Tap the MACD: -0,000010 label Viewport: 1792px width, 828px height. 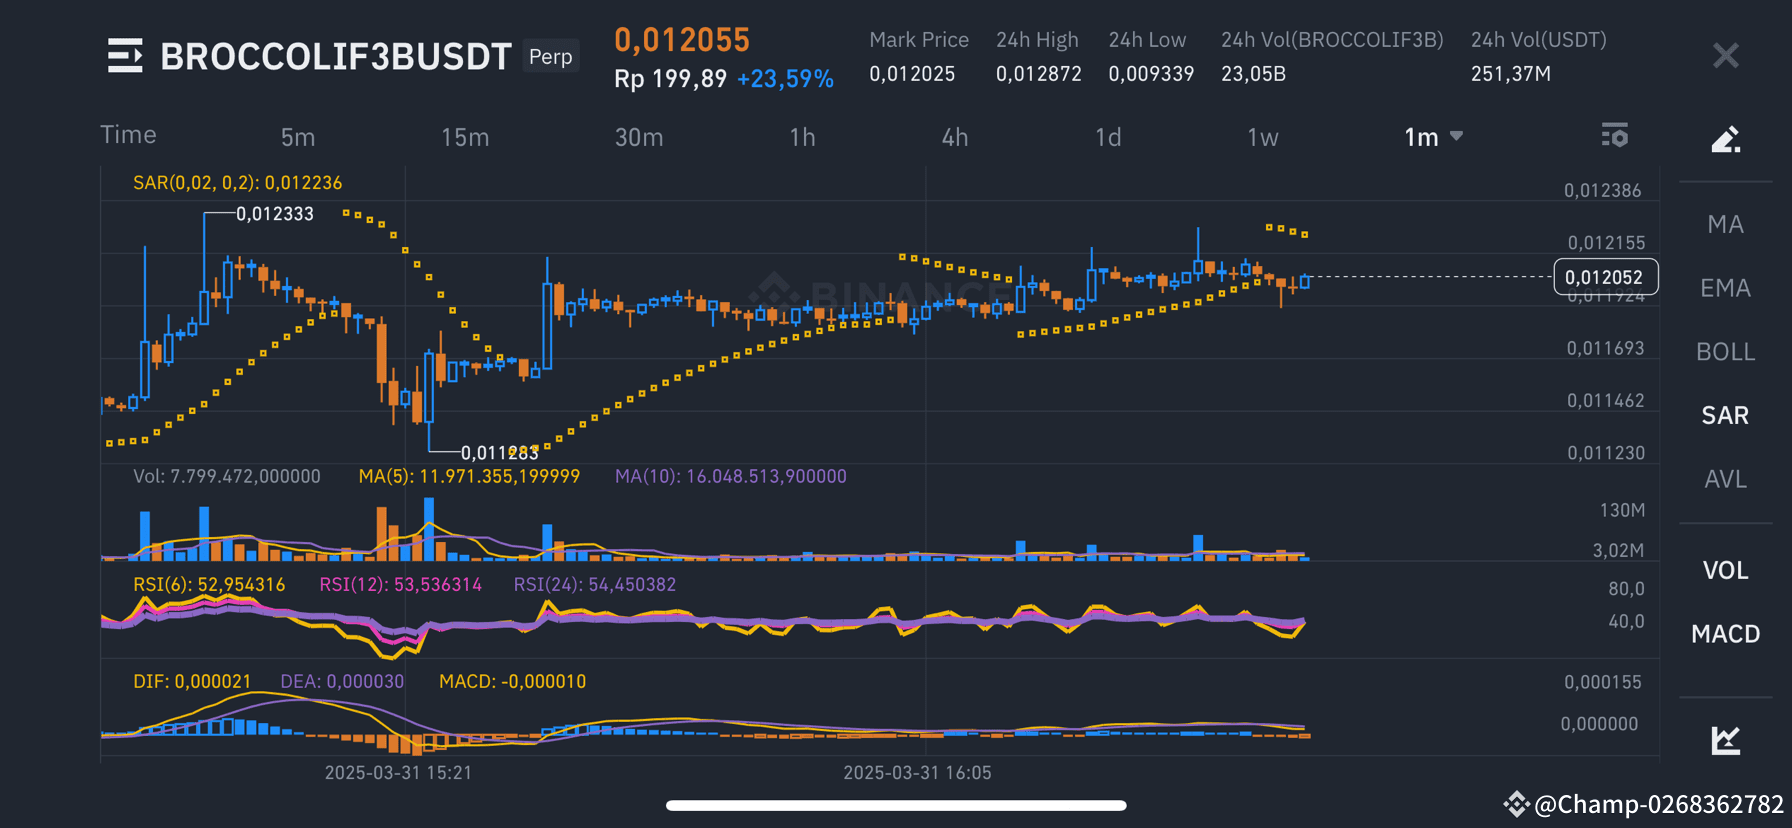(x=513, y=682)
